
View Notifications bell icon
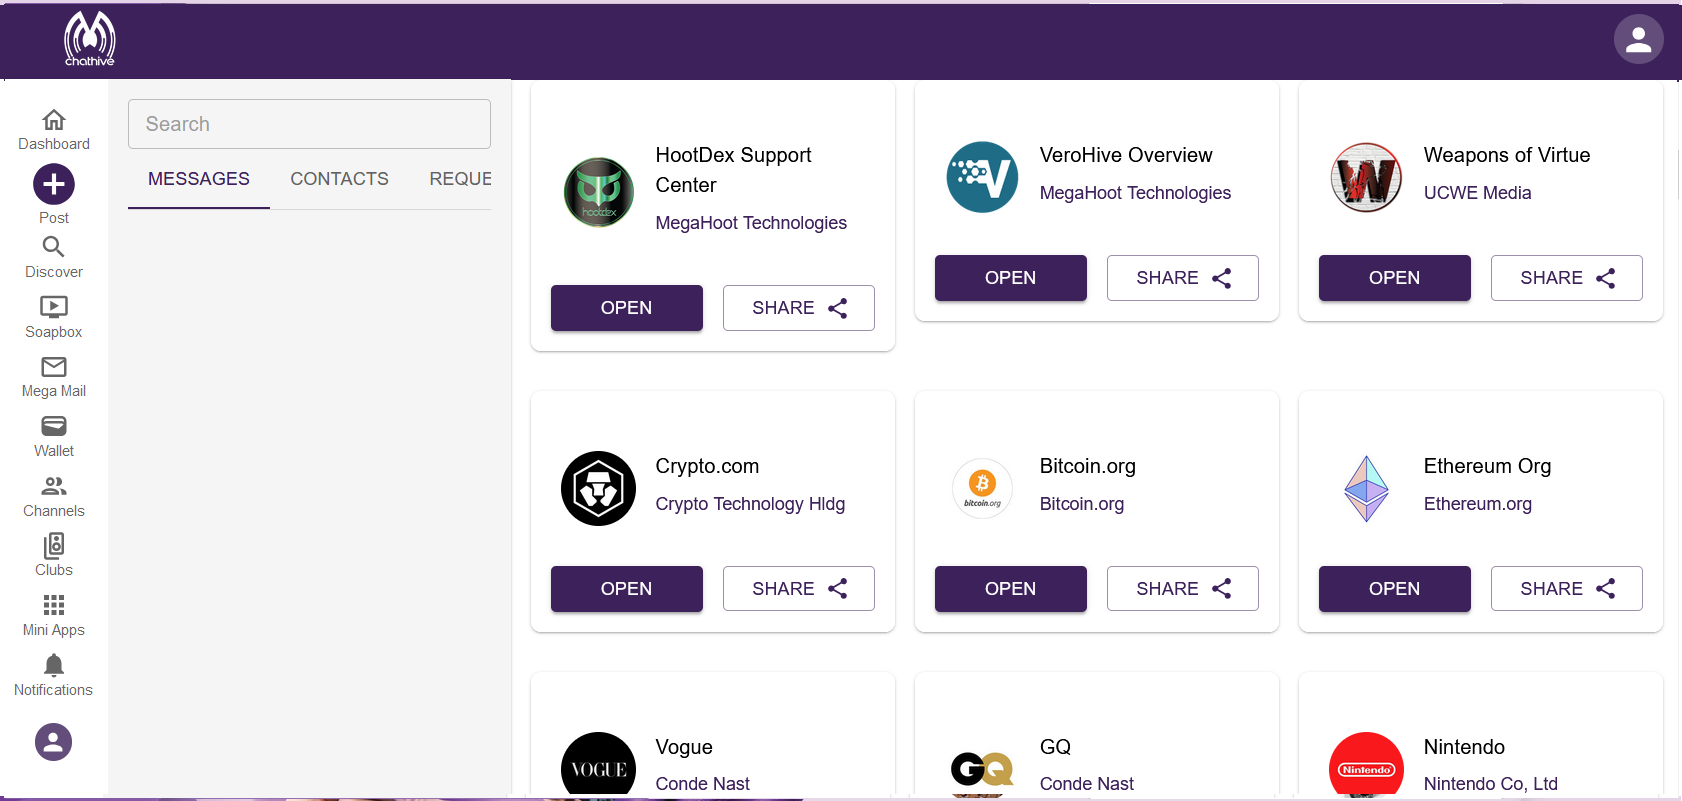click(54, 666)
